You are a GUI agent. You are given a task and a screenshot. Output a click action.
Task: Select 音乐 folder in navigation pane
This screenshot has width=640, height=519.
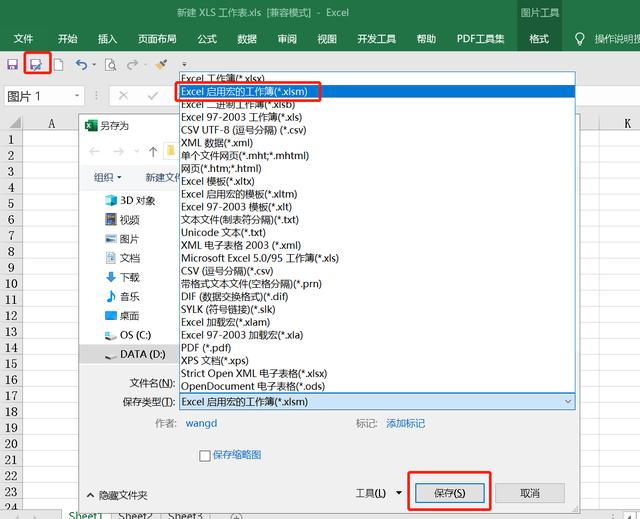coord(122,297)
